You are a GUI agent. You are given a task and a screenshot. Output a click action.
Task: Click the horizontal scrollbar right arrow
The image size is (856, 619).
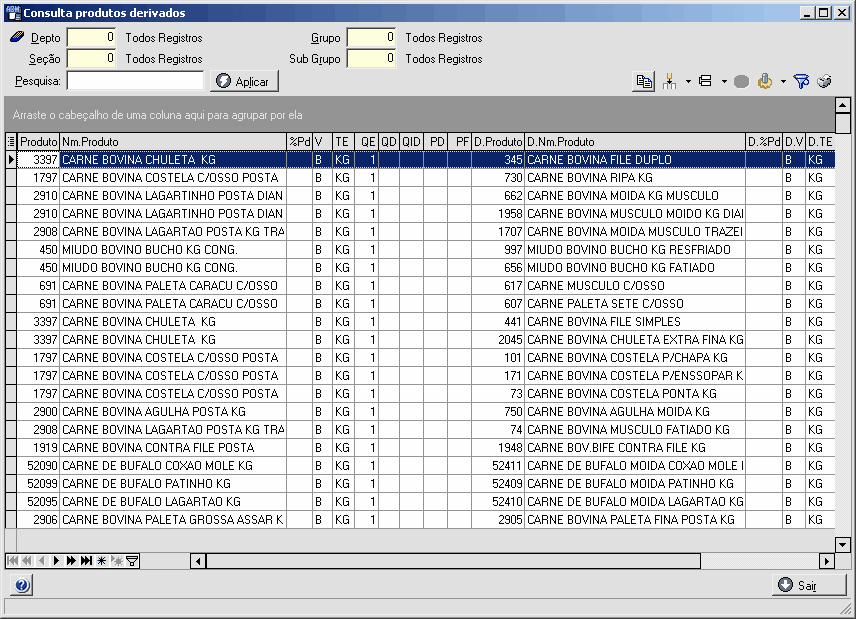pos(827,561)
